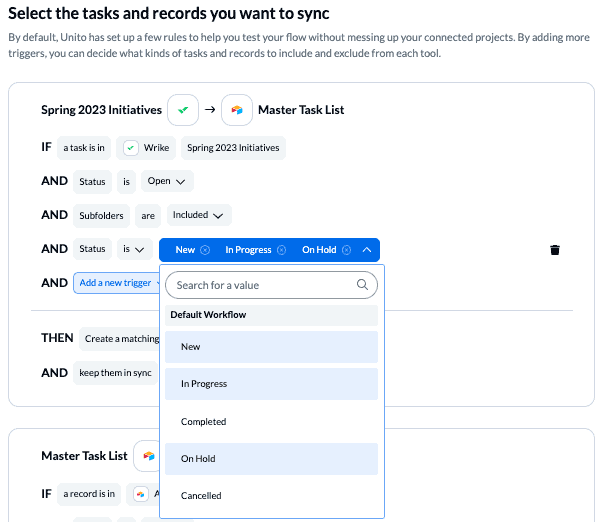Click the Wrike tool chip
This screenshot has height=522, width=613.
[x=146, y=148]
